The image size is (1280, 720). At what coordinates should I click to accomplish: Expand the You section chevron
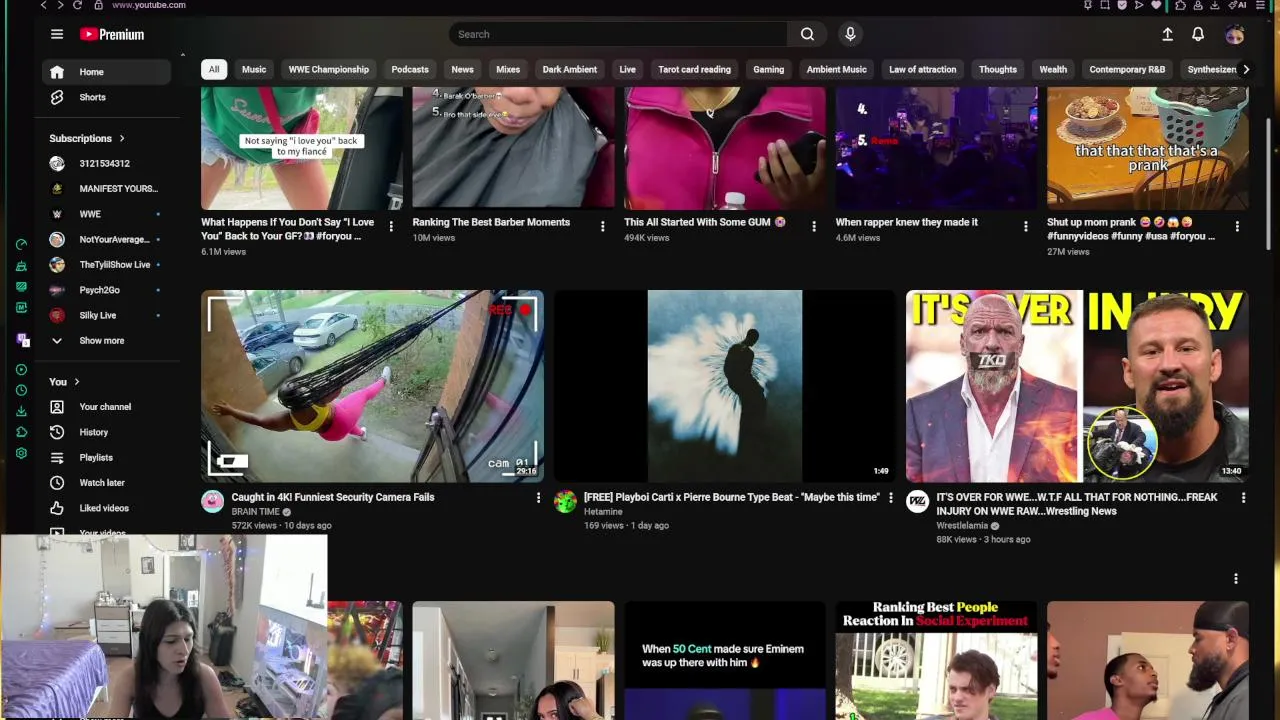point(76,382)
